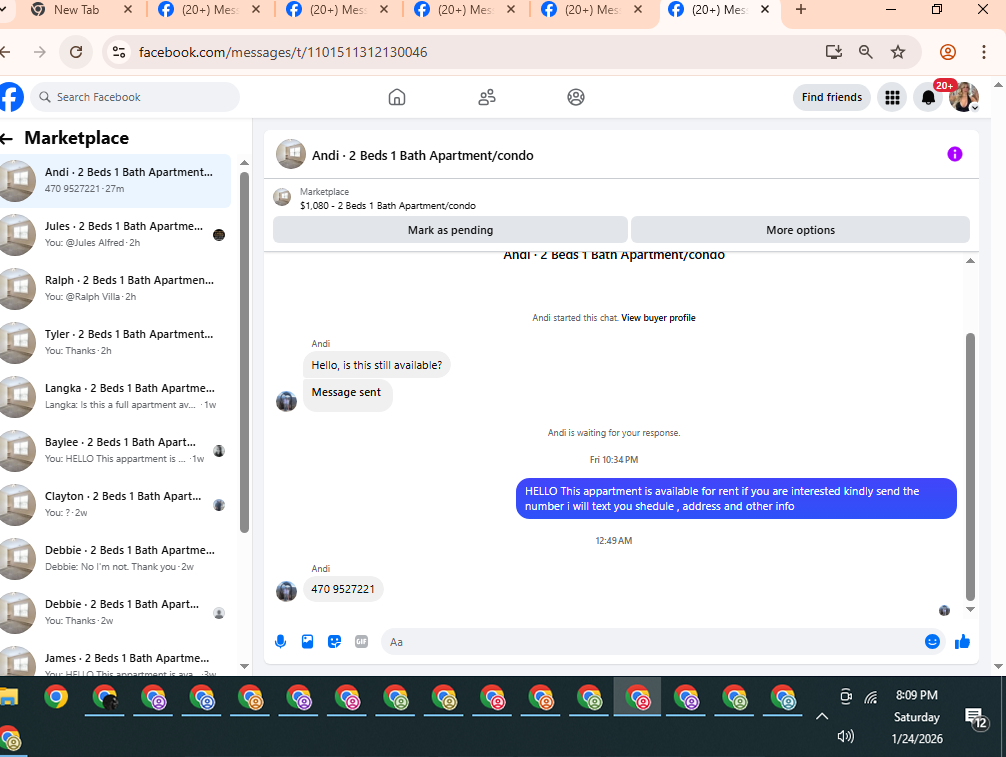Image resolution: width=1006 pixels, height=757 pixels.
Task: Click Andi's Hello, is this still available message
Action: pyautogui.click(x=377, y=365)
